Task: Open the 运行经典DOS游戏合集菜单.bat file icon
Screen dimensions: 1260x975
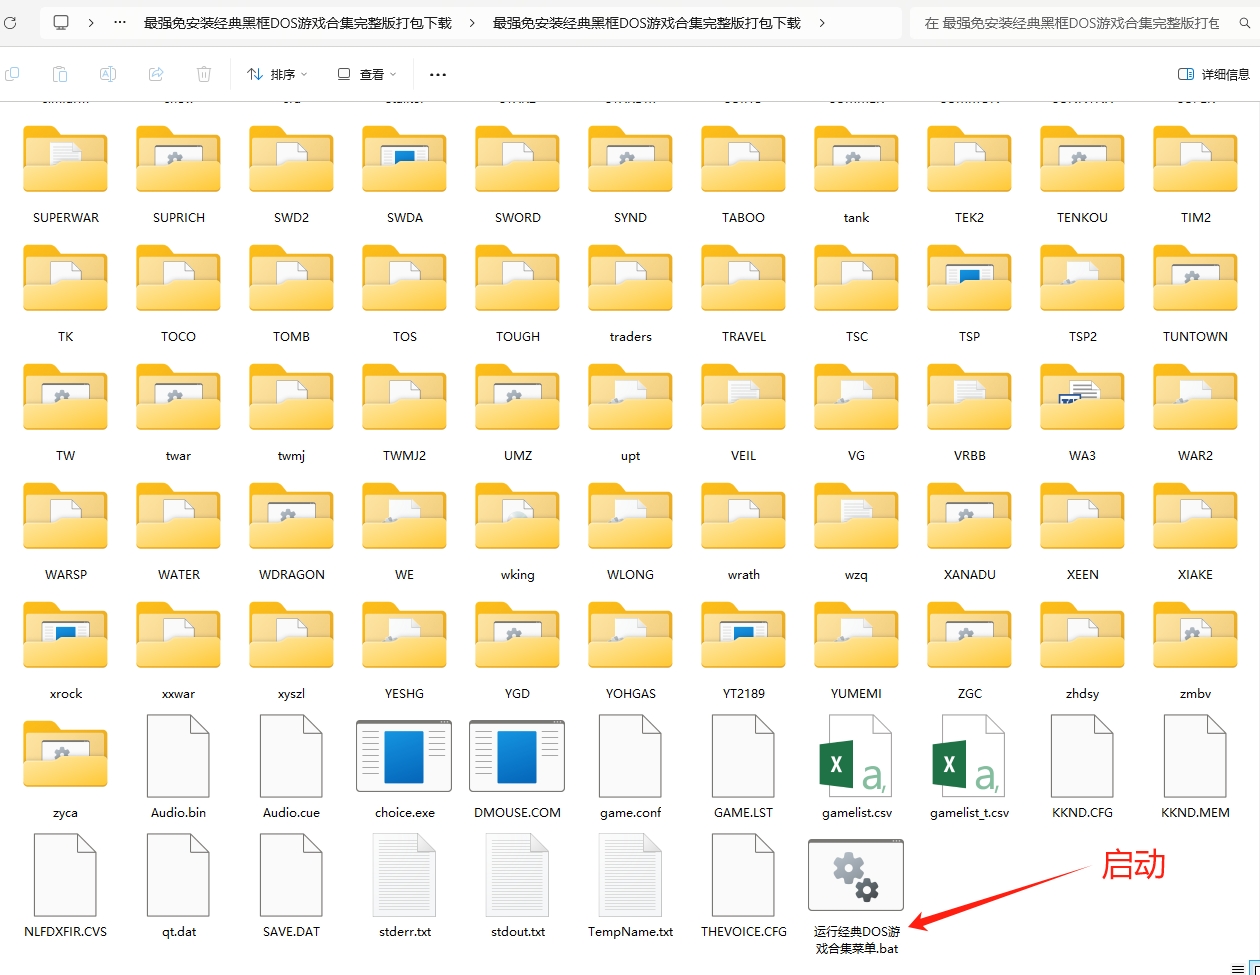Action: (855, 876)
